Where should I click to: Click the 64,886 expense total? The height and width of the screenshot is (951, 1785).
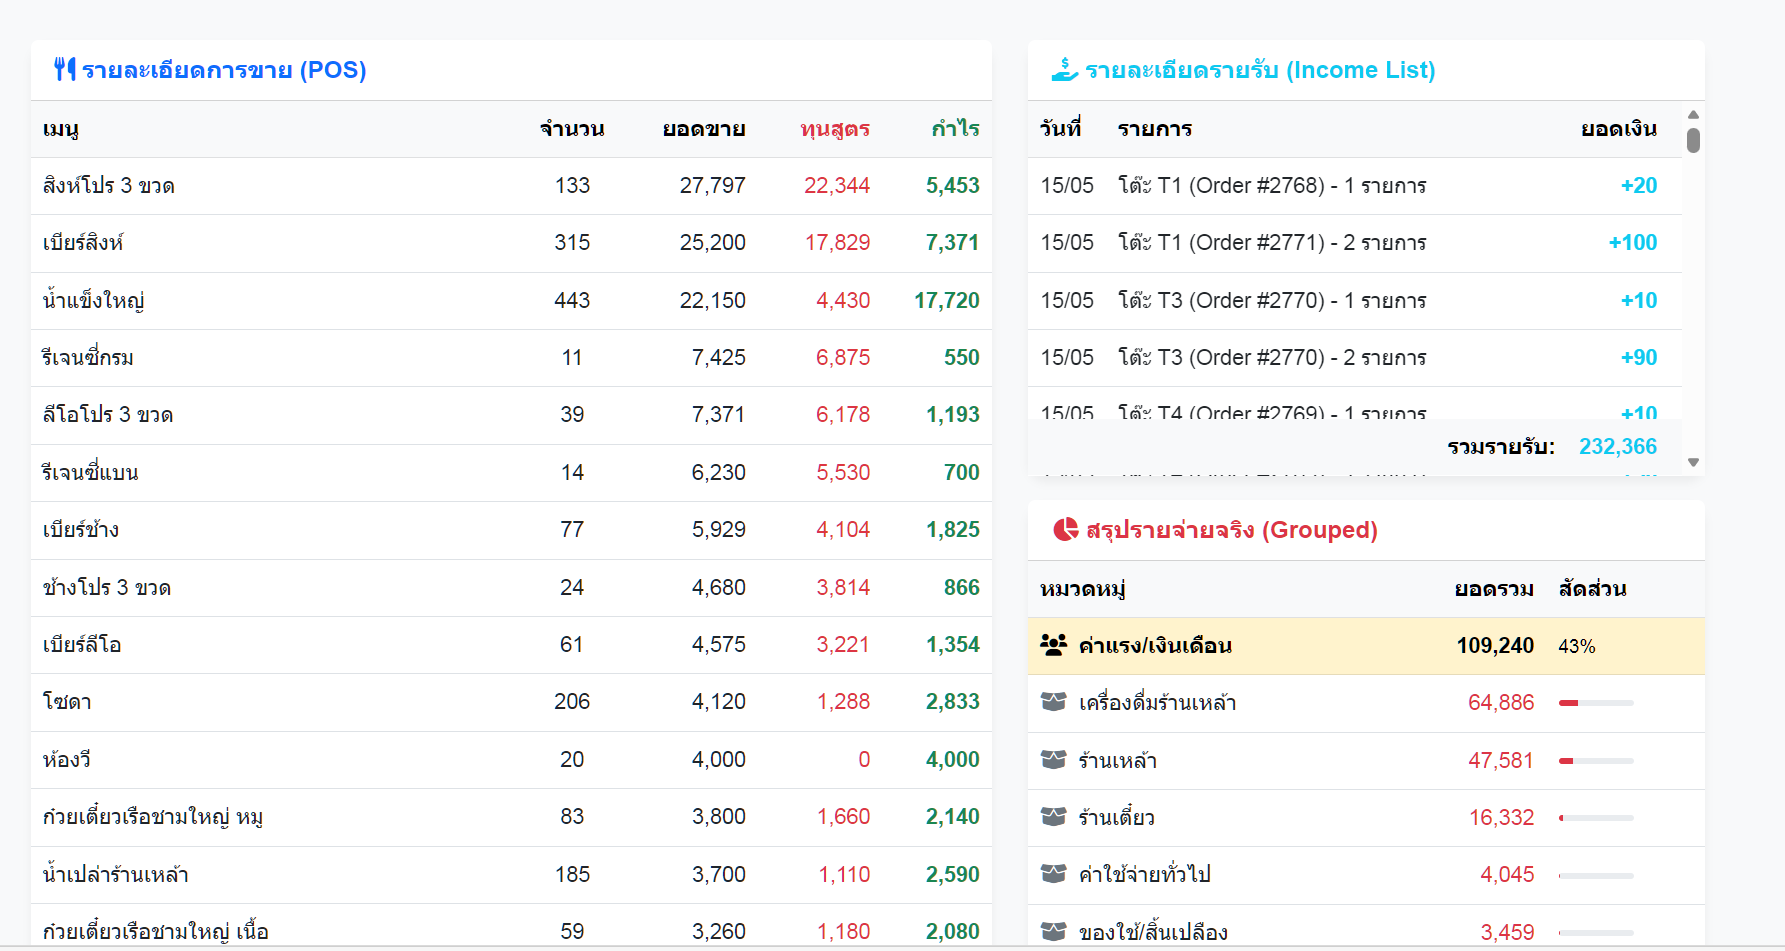pyautogui.click(x=1500, y=703)
